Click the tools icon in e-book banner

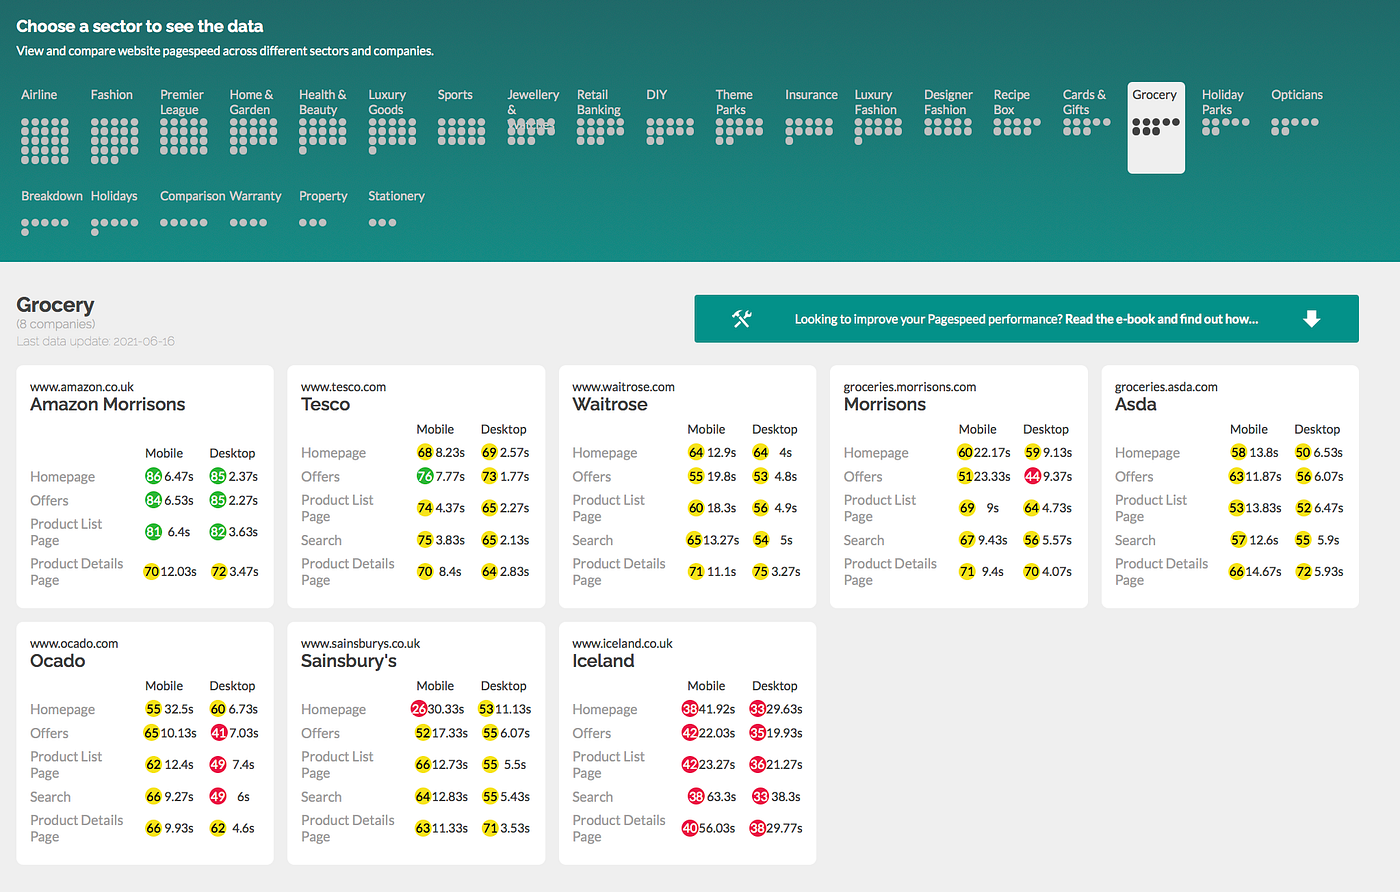[x=742, y=319]
